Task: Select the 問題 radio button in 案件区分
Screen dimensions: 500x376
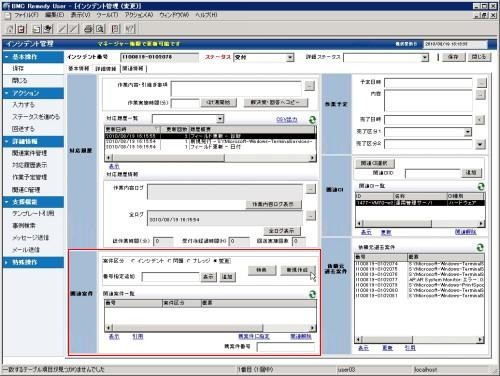Action: click(x=169, y=261)
